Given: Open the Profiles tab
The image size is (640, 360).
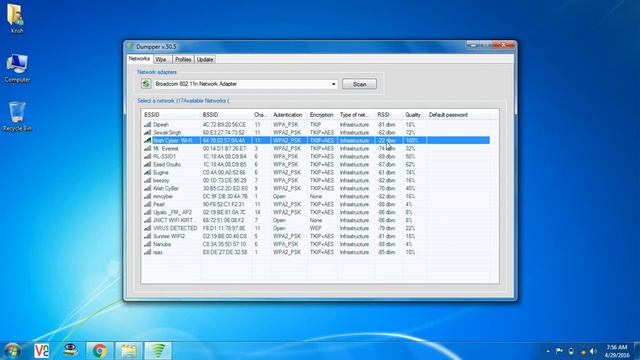Looking at the screenshot, I should pos(183,60).
